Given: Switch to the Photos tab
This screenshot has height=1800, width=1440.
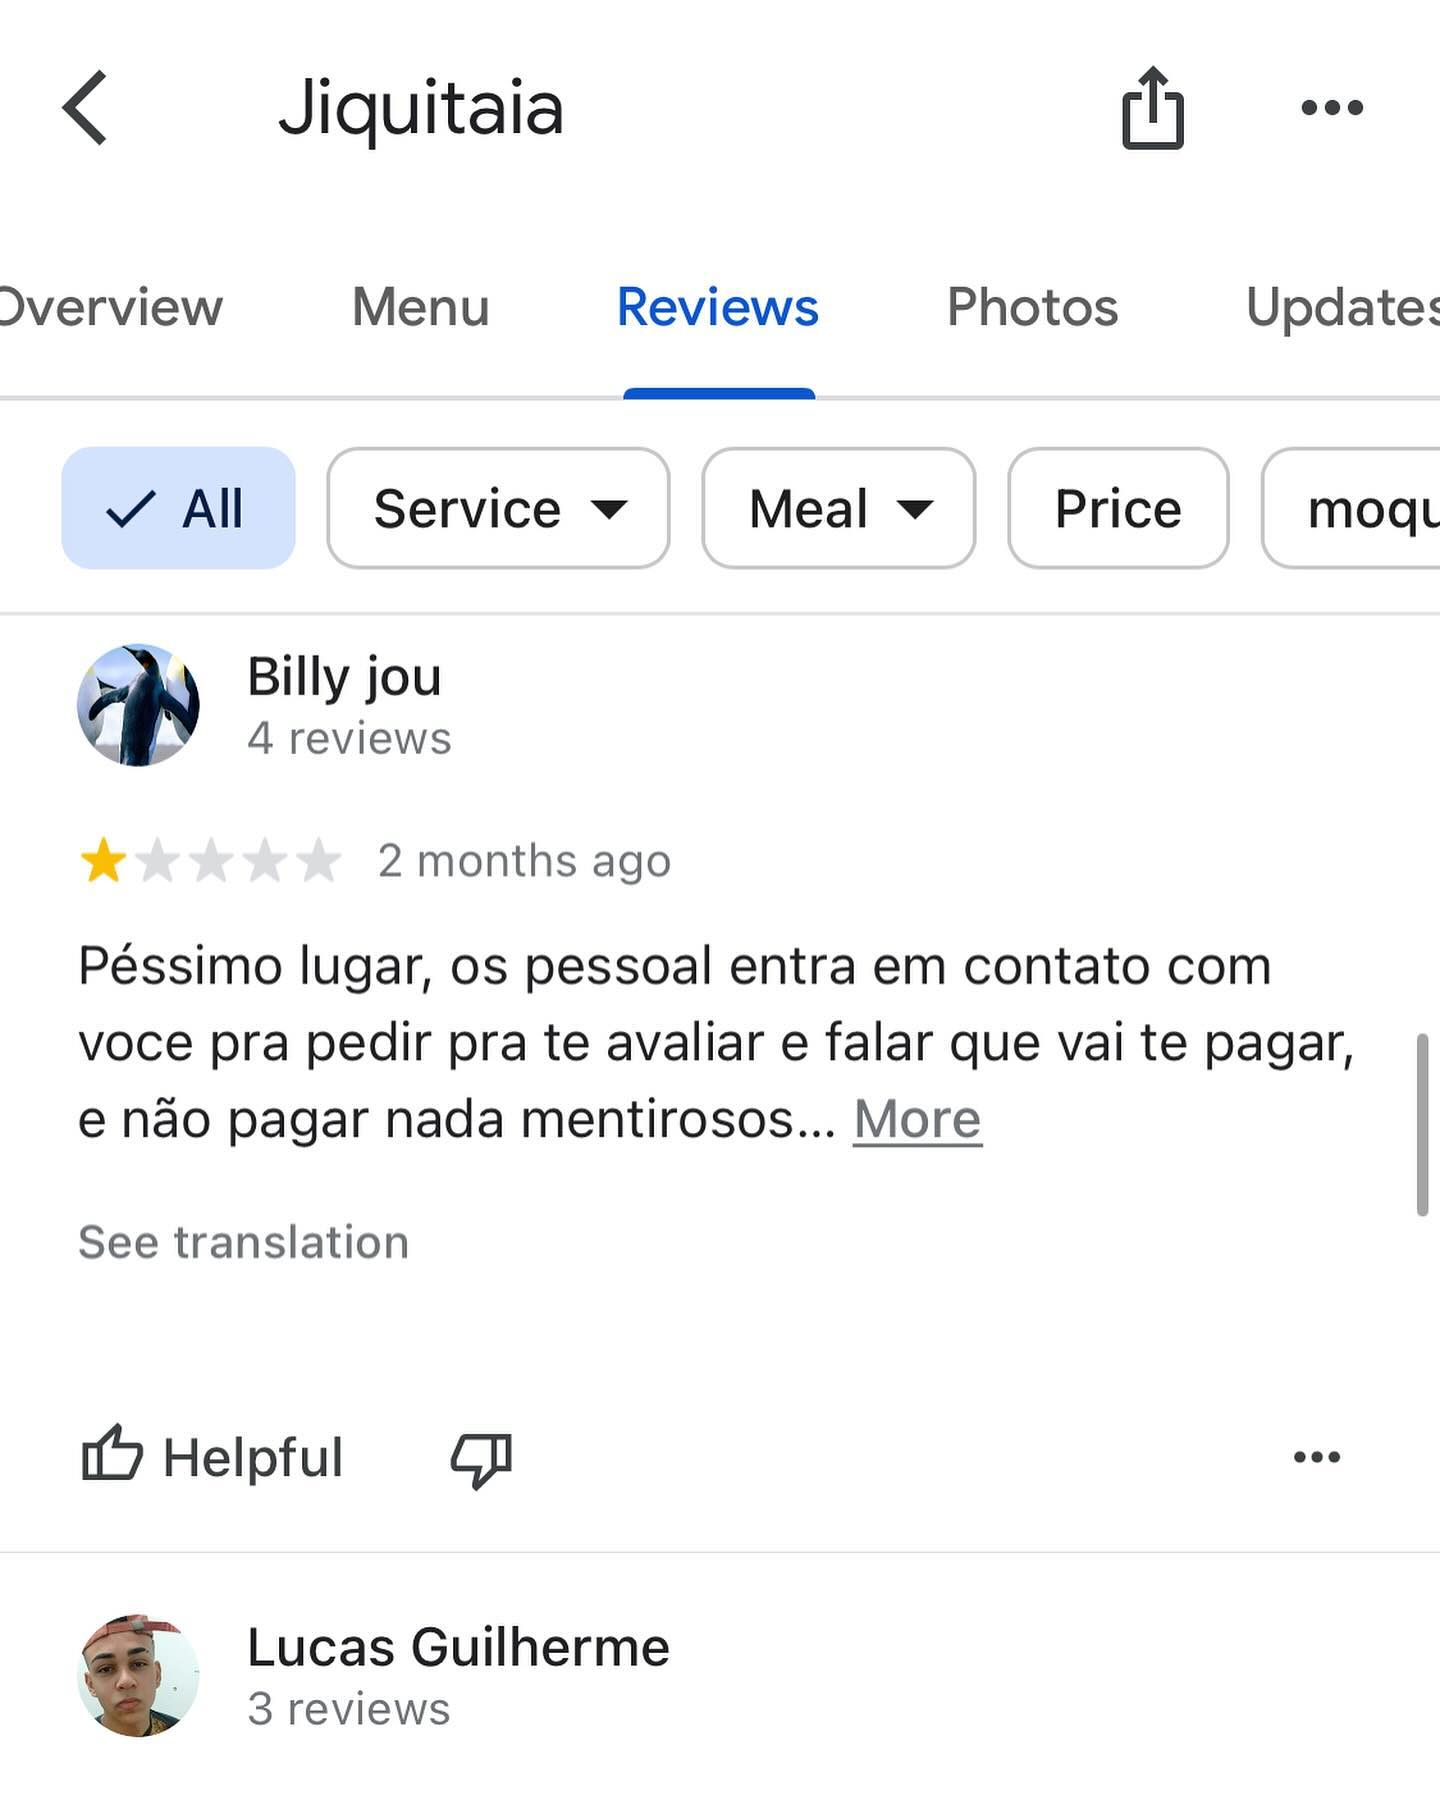Looking at the screenshot, I should (1032, 307).
